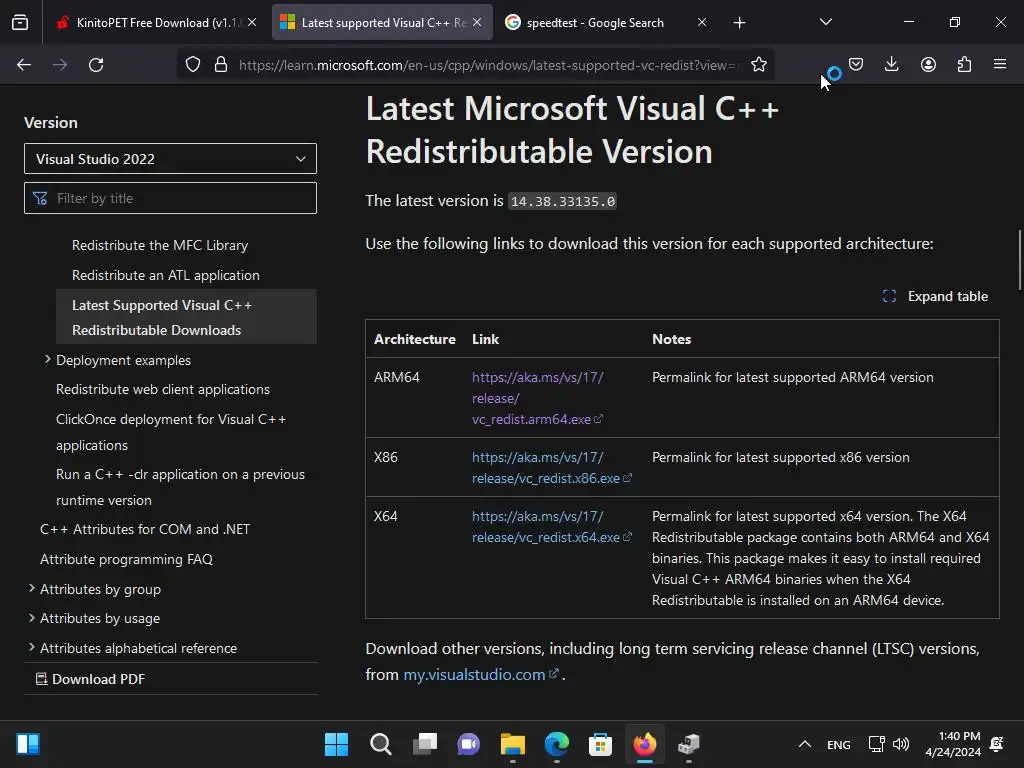Open Run a C++ -clr application article
Screen dimensions: 1024x768
click(x=180, y=487)
